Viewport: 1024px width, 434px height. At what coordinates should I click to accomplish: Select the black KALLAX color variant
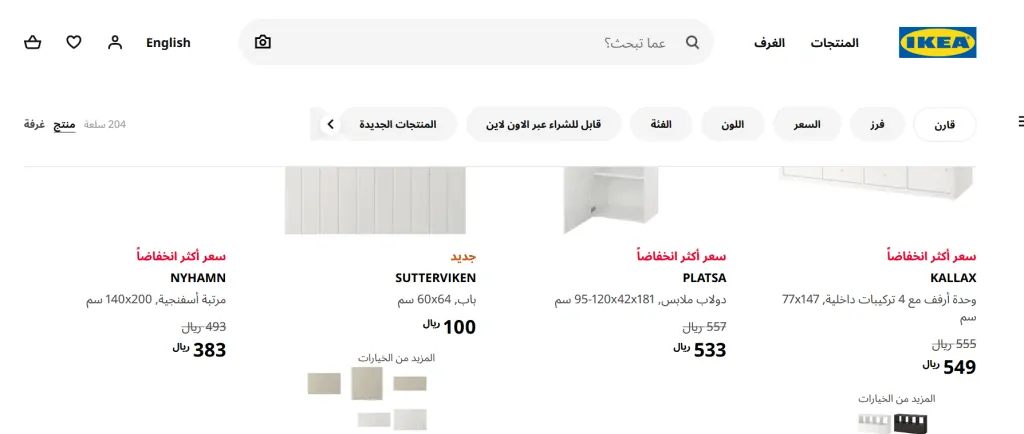[x=910, y=423]
